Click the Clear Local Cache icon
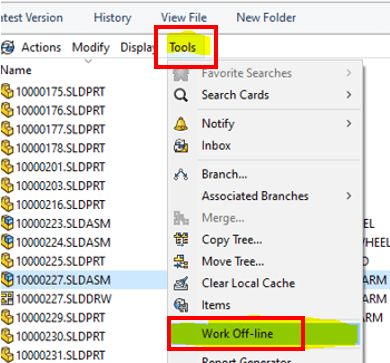 coord(181,284)
